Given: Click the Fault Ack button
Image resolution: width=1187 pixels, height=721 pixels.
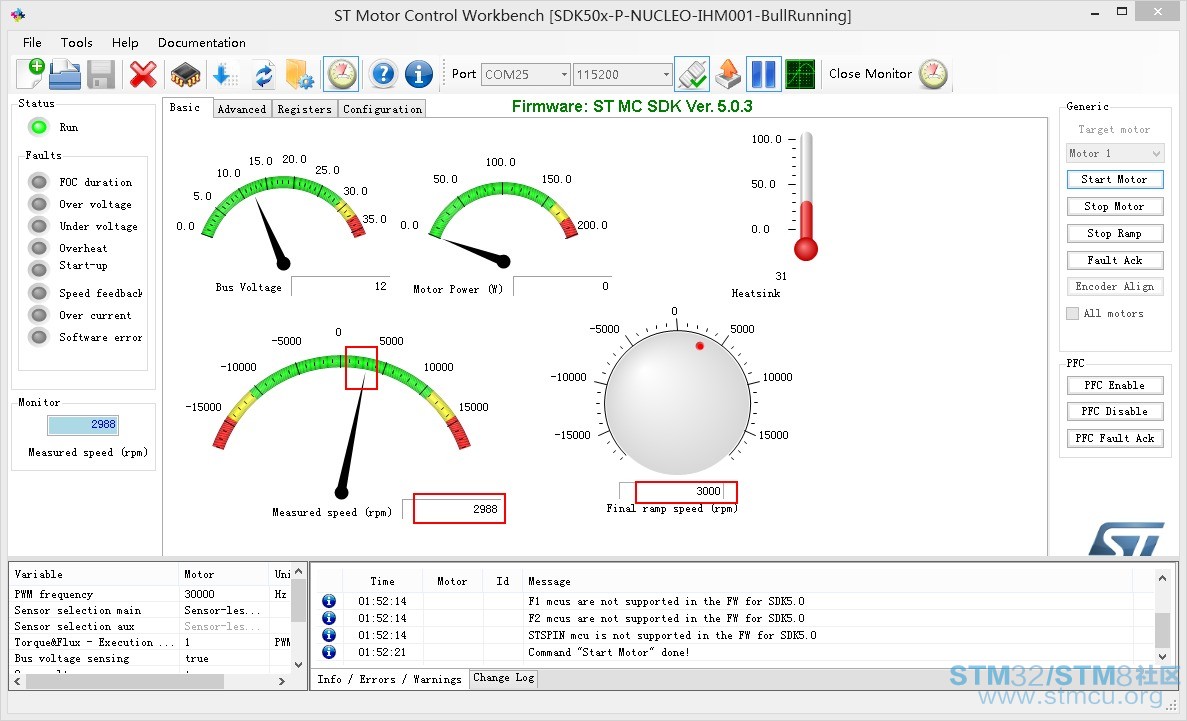Looking at the screenshot, I should pos(1114,260).
